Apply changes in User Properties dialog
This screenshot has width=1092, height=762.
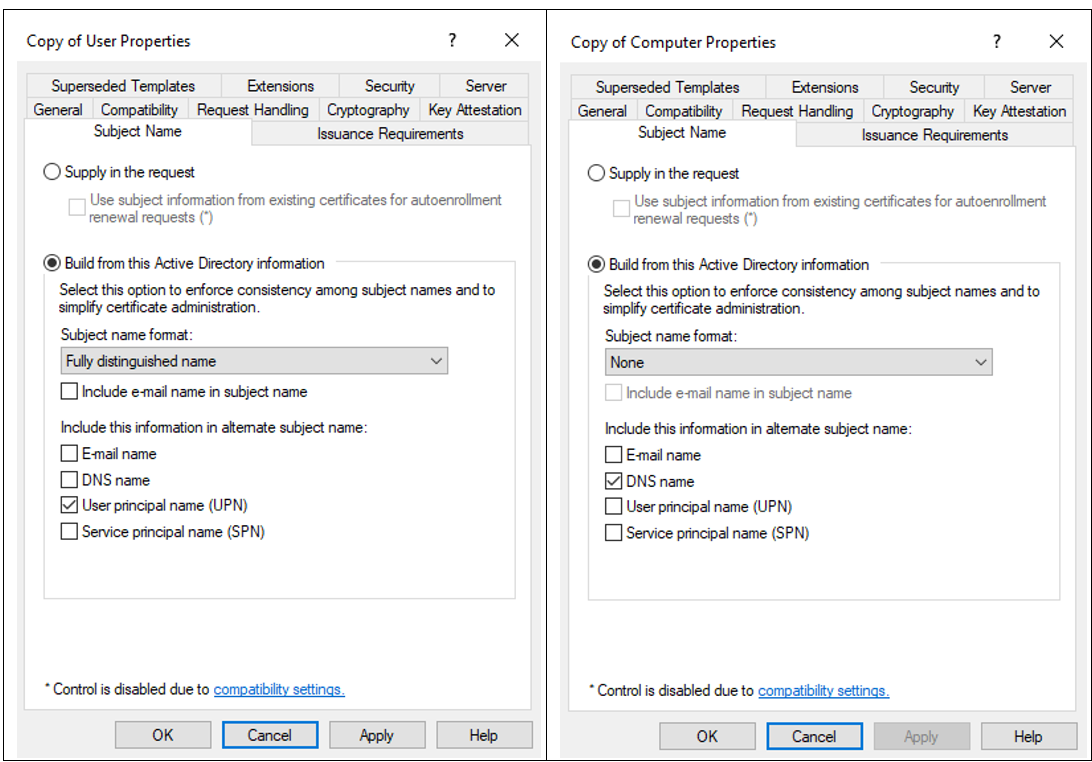(x=377, y=734)
